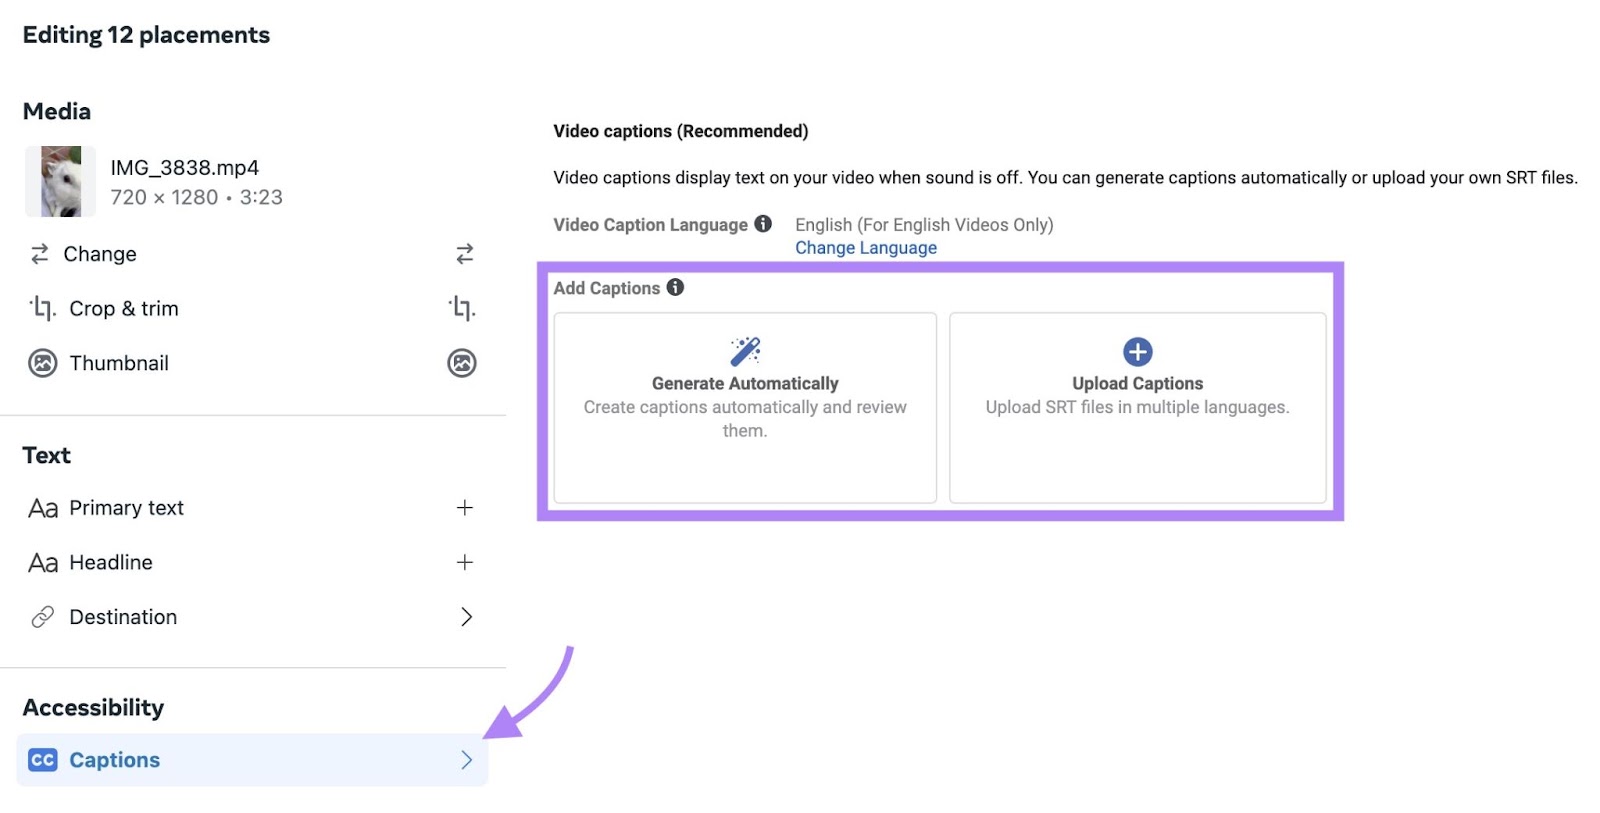This screenshot has height=813, width=1600.
Task: Expand the Destination settings
Action: pyautogui.click(x=466, y=617)
